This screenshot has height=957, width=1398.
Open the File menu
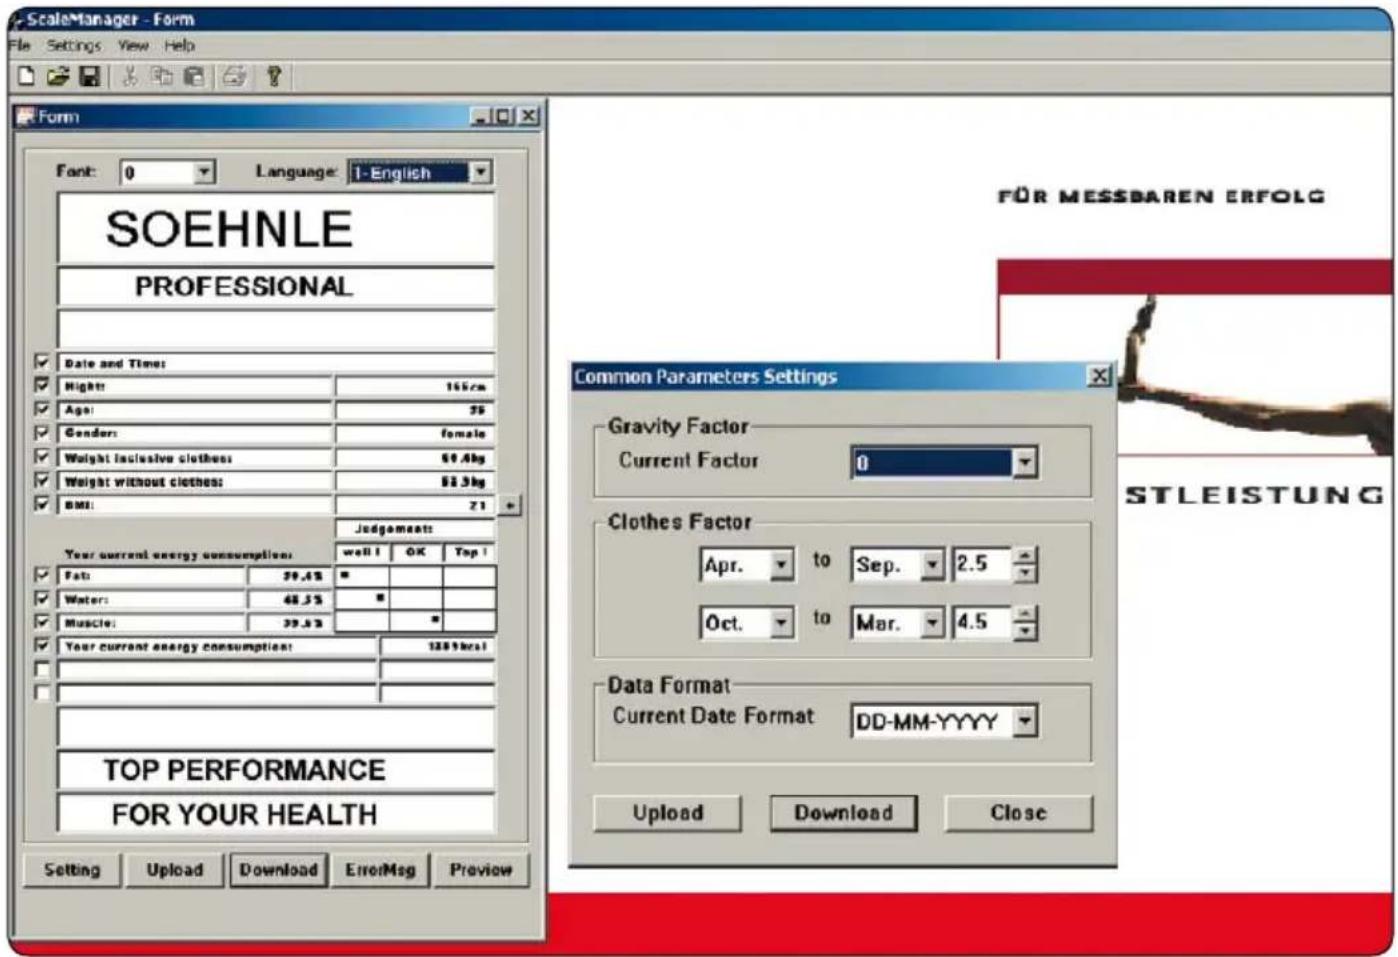(x=19, y=45)
